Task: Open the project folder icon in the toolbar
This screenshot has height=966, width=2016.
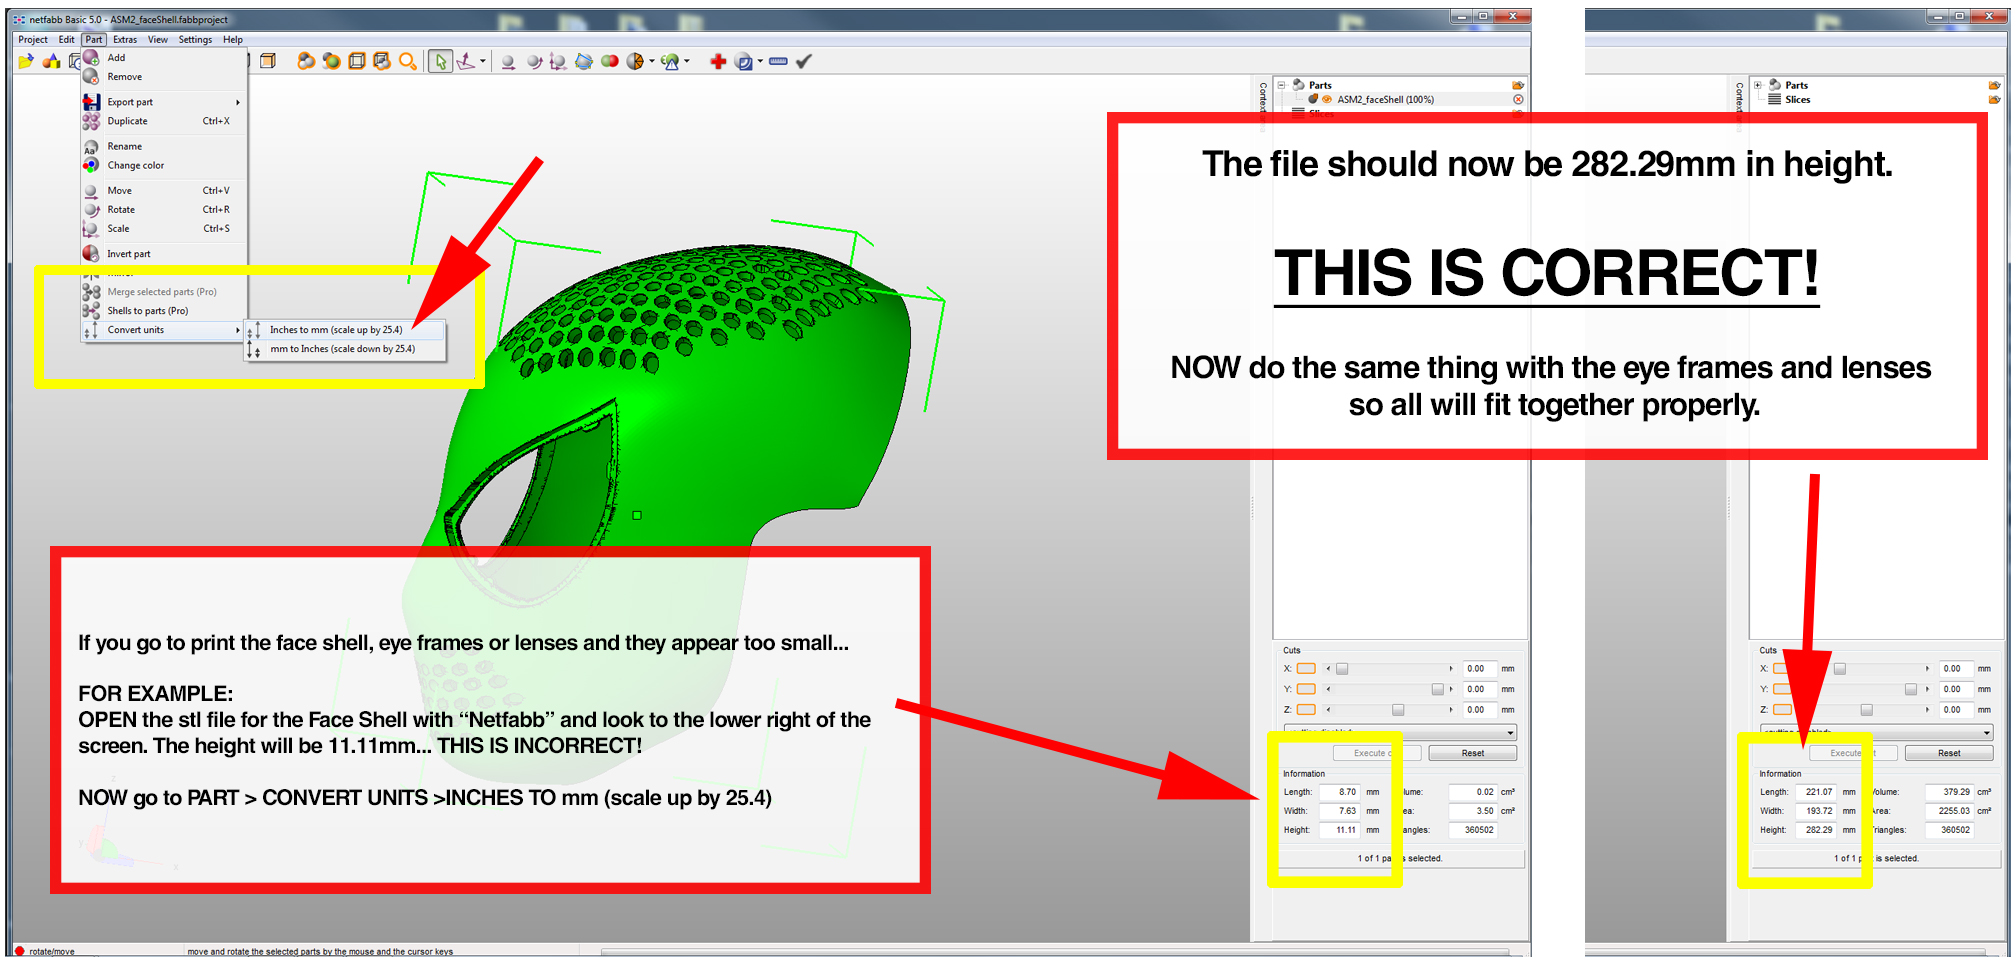Action: point(26,62)
